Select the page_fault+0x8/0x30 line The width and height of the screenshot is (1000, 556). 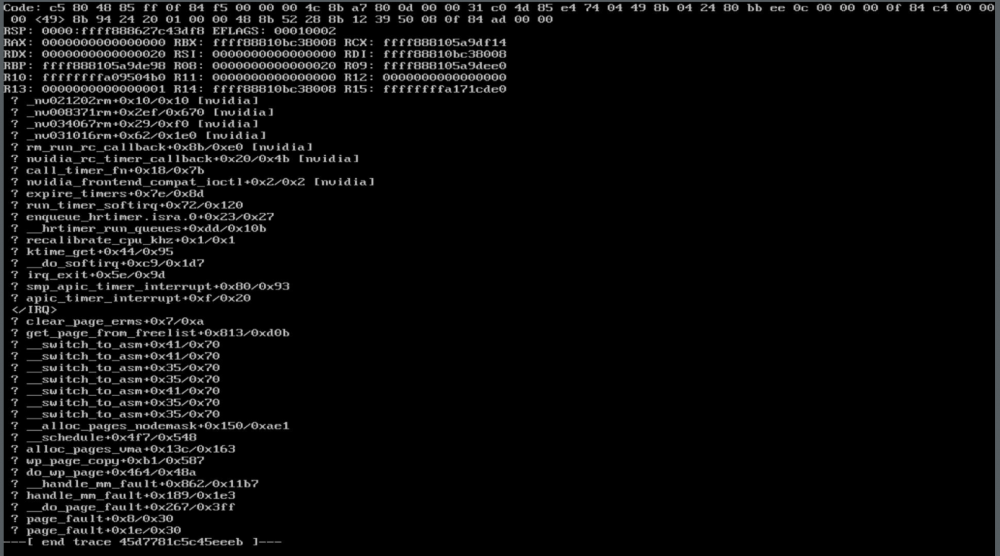point(92,518)
